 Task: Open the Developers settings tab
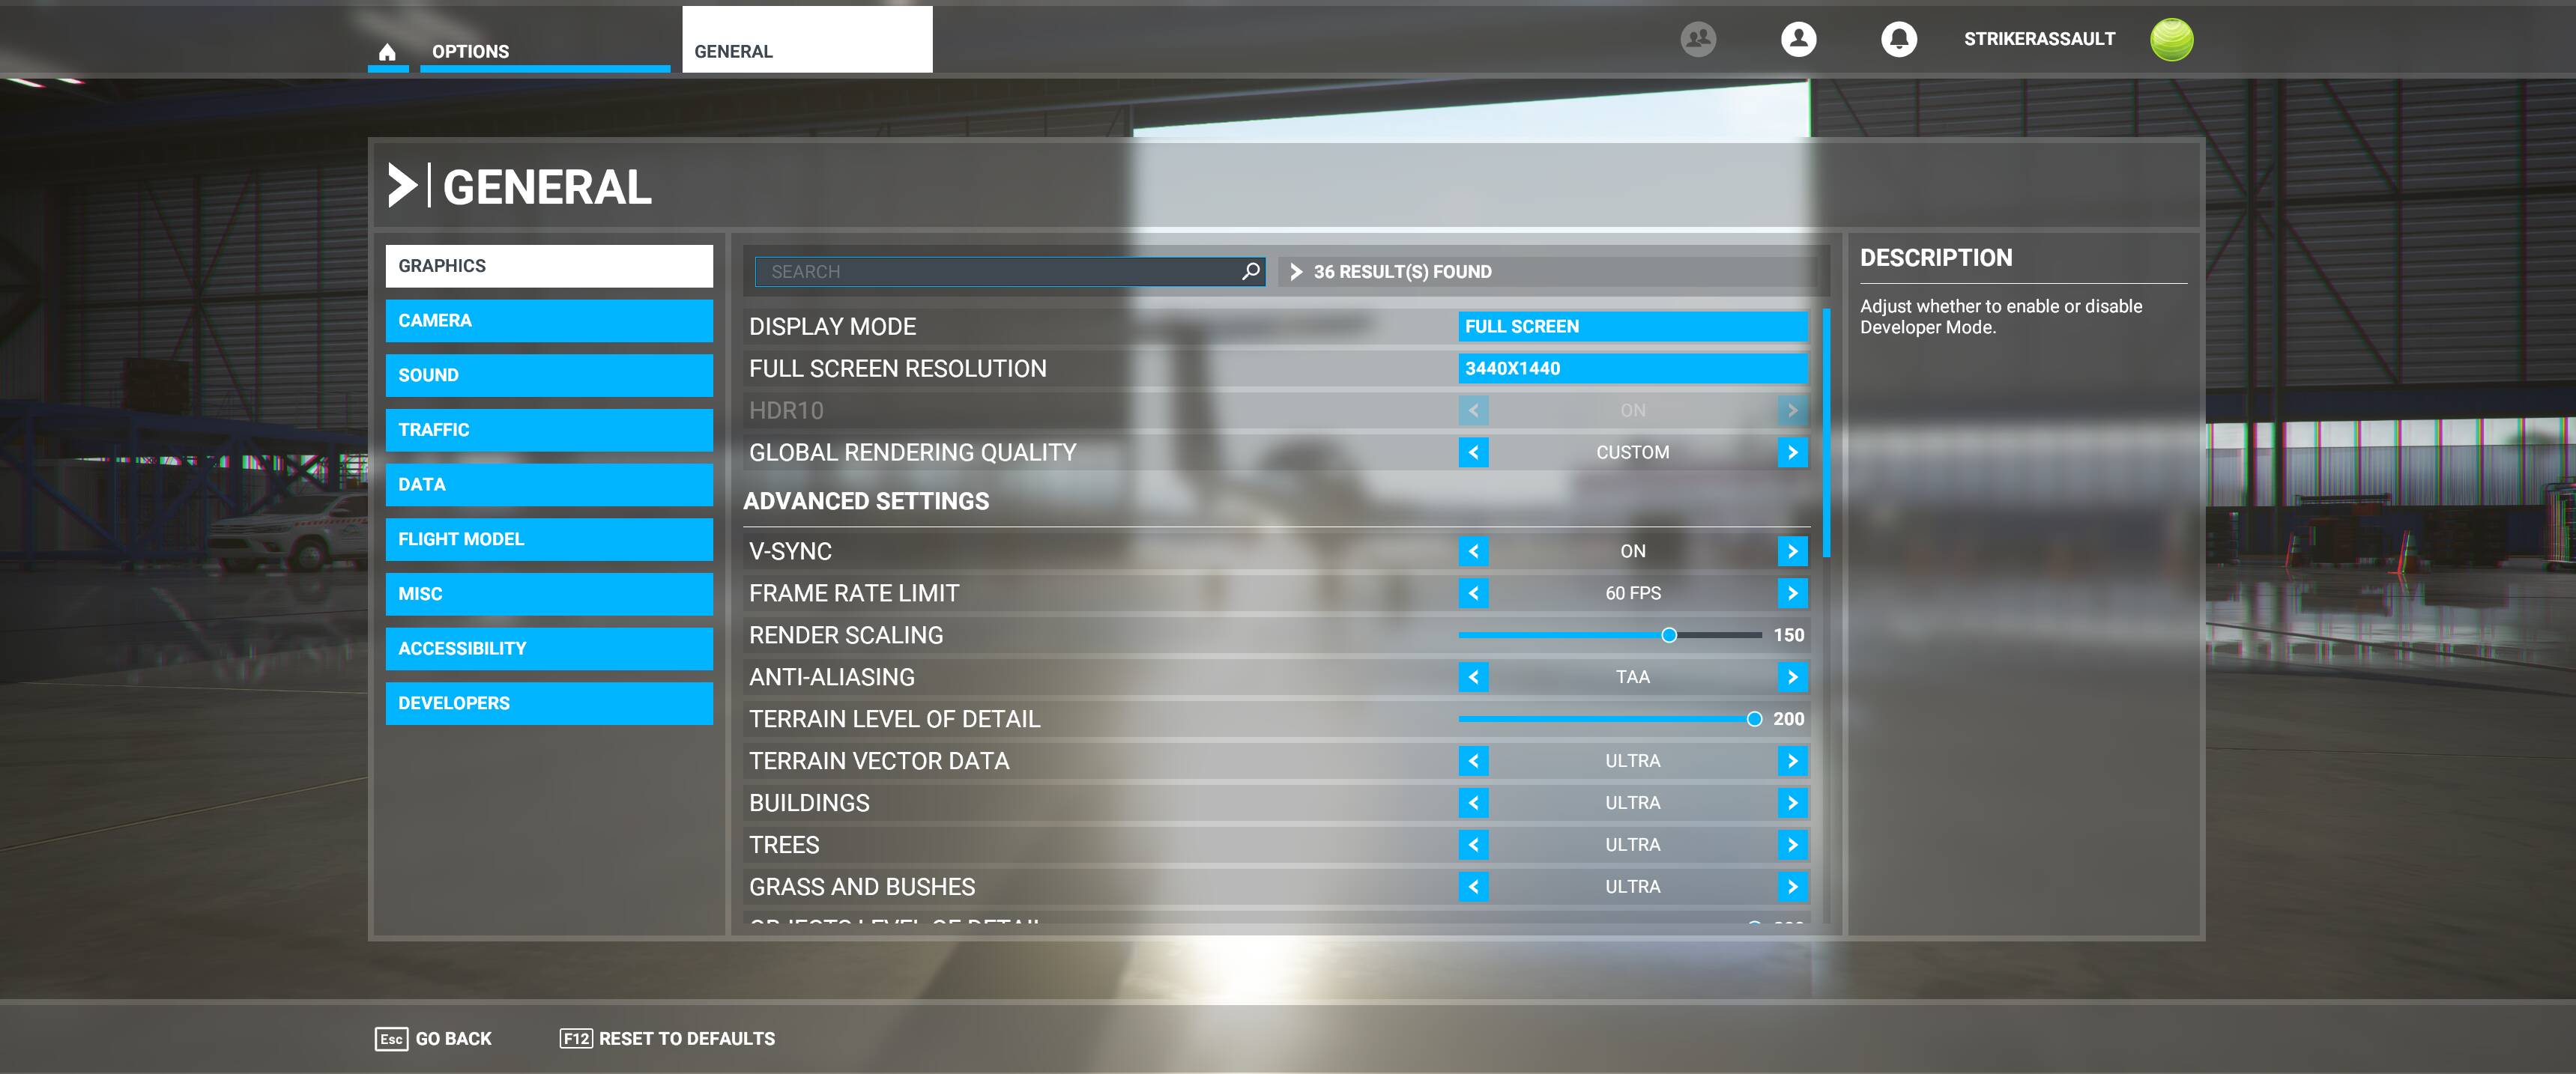click(549, 703)
